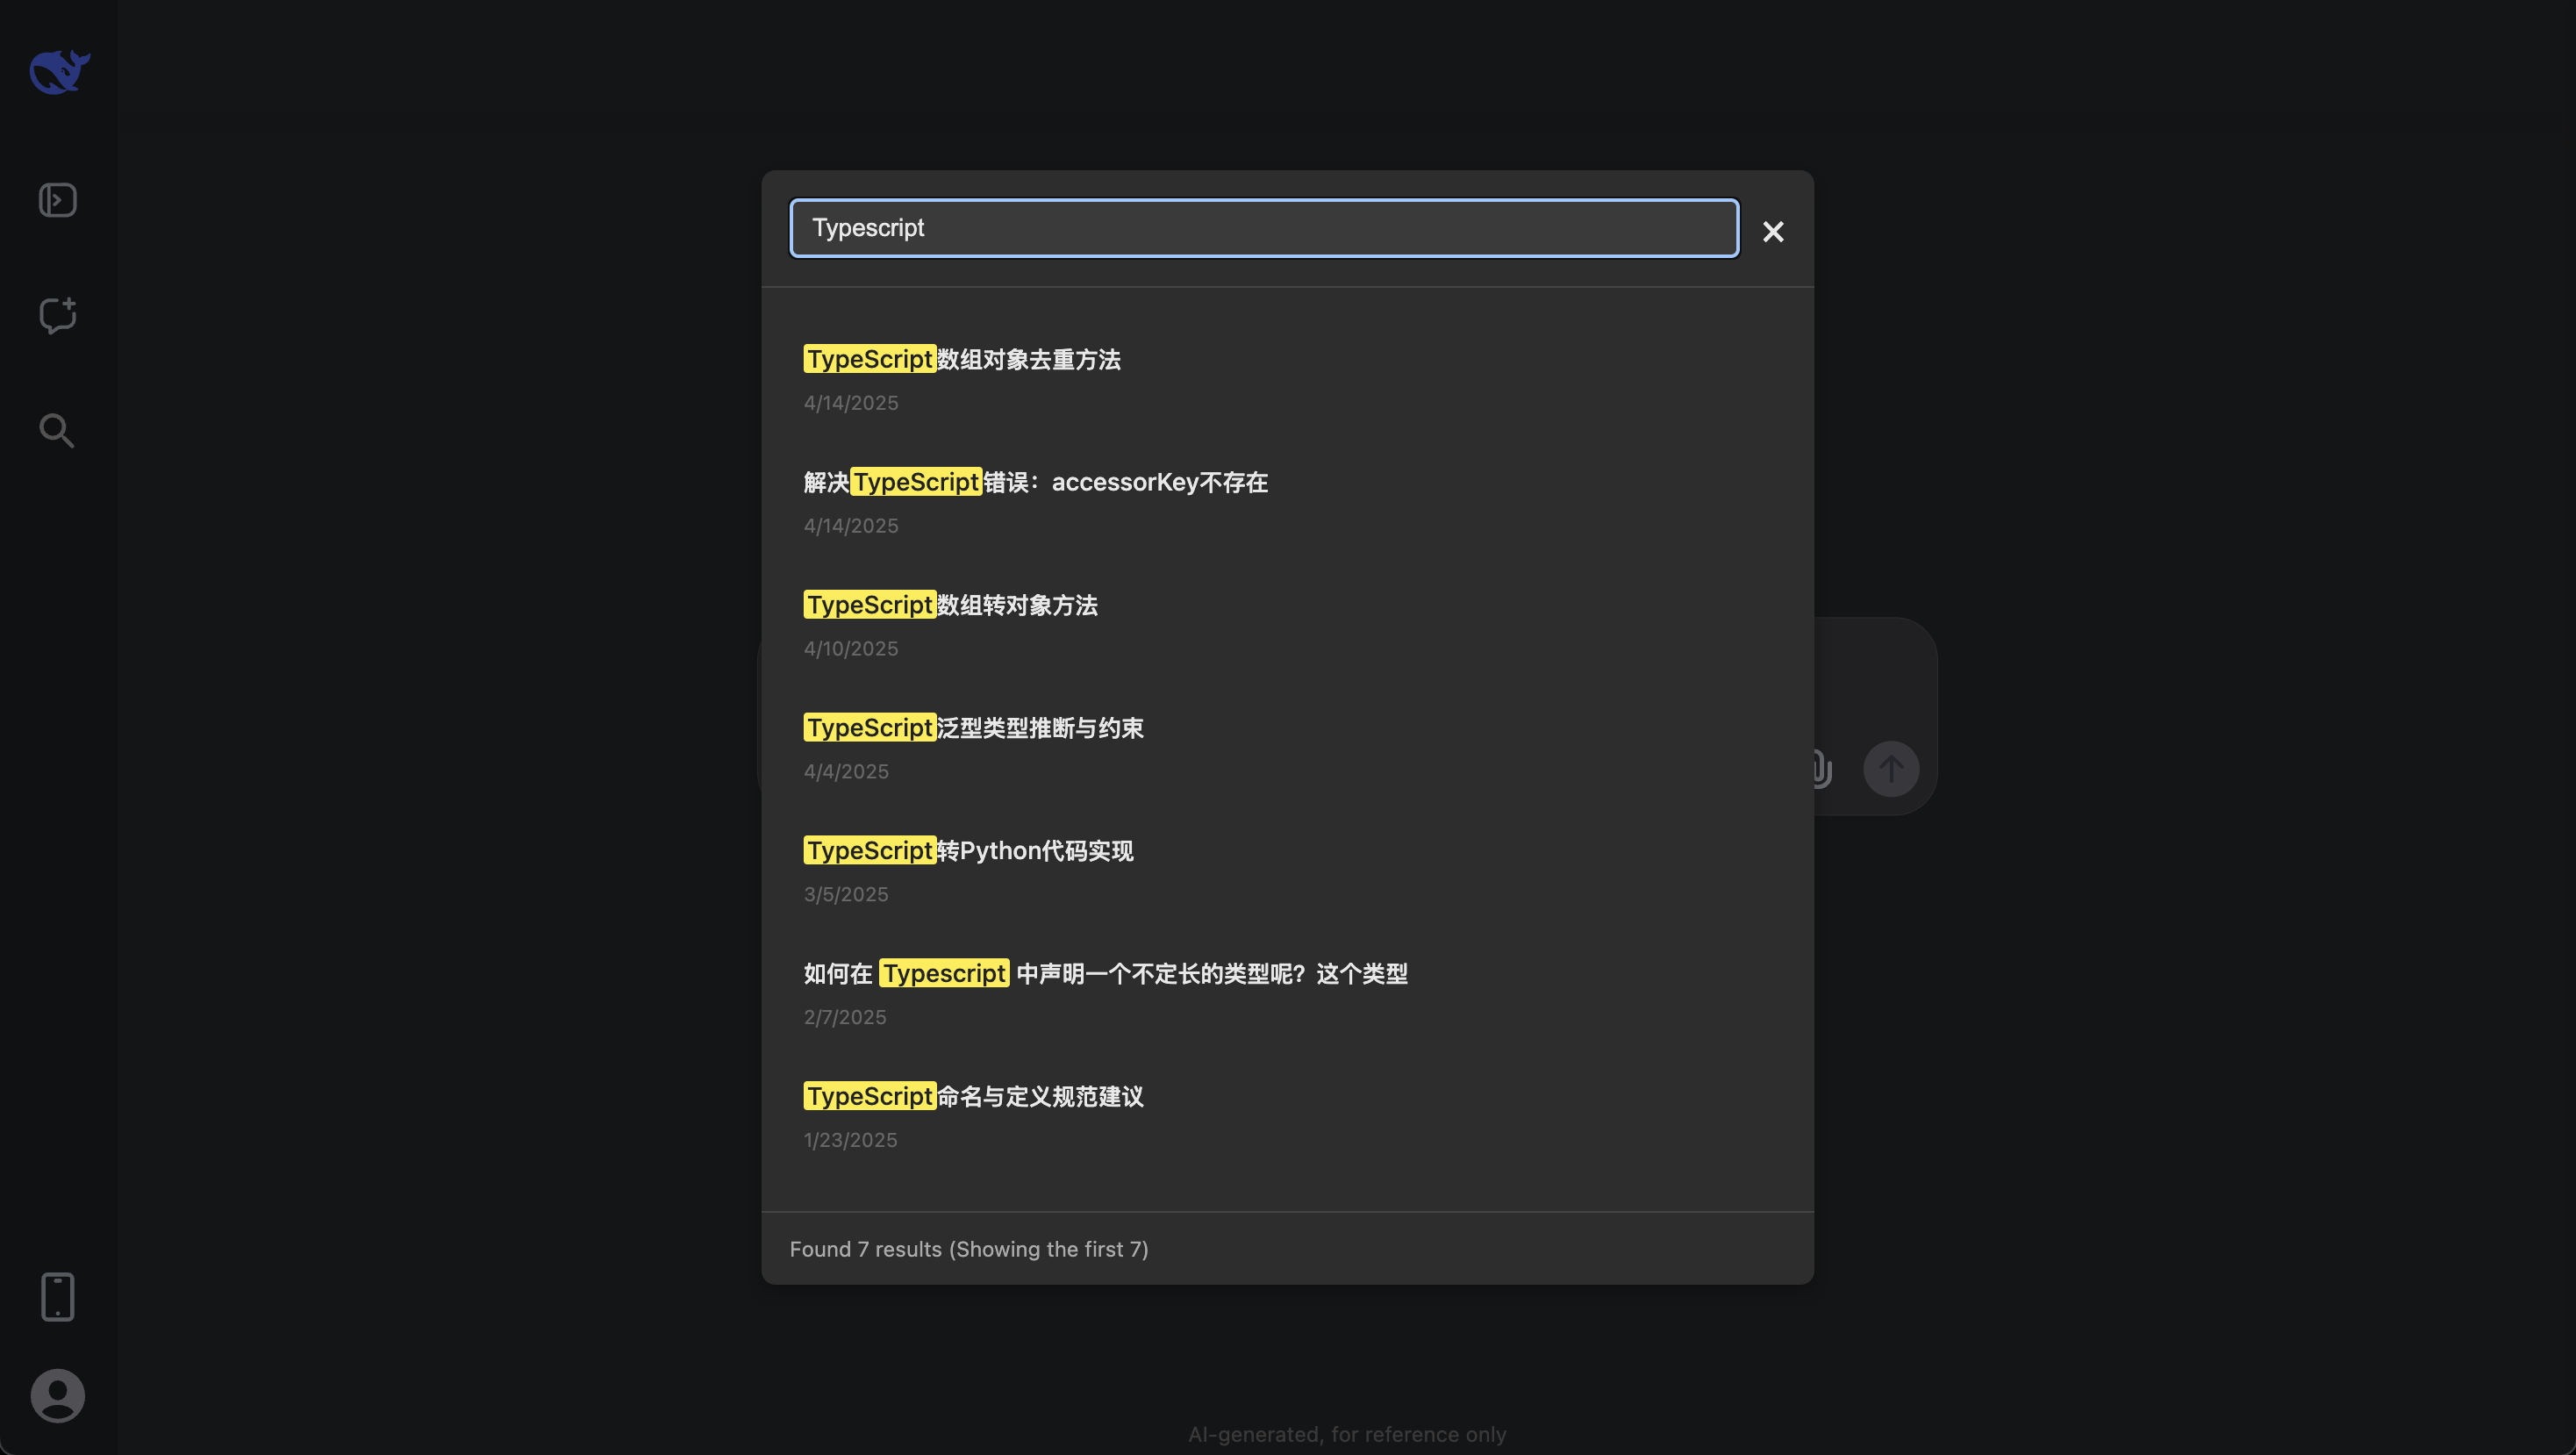2576x1455 pixels.
Task: Click the paperclip attach icon behind dialog
Action: 1822,769
